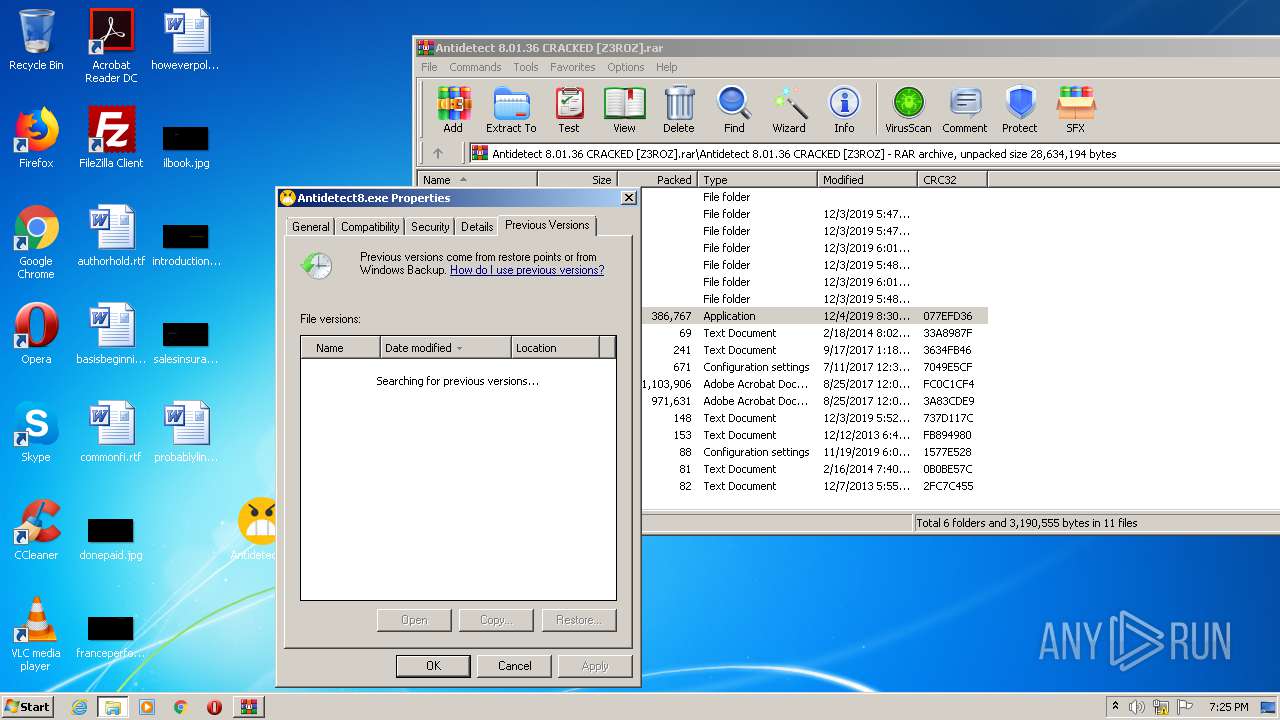The height and width of the screenshot is (720, 1280).
Task: Select the donepaid.jpg file icon
Action: point(111,539)
